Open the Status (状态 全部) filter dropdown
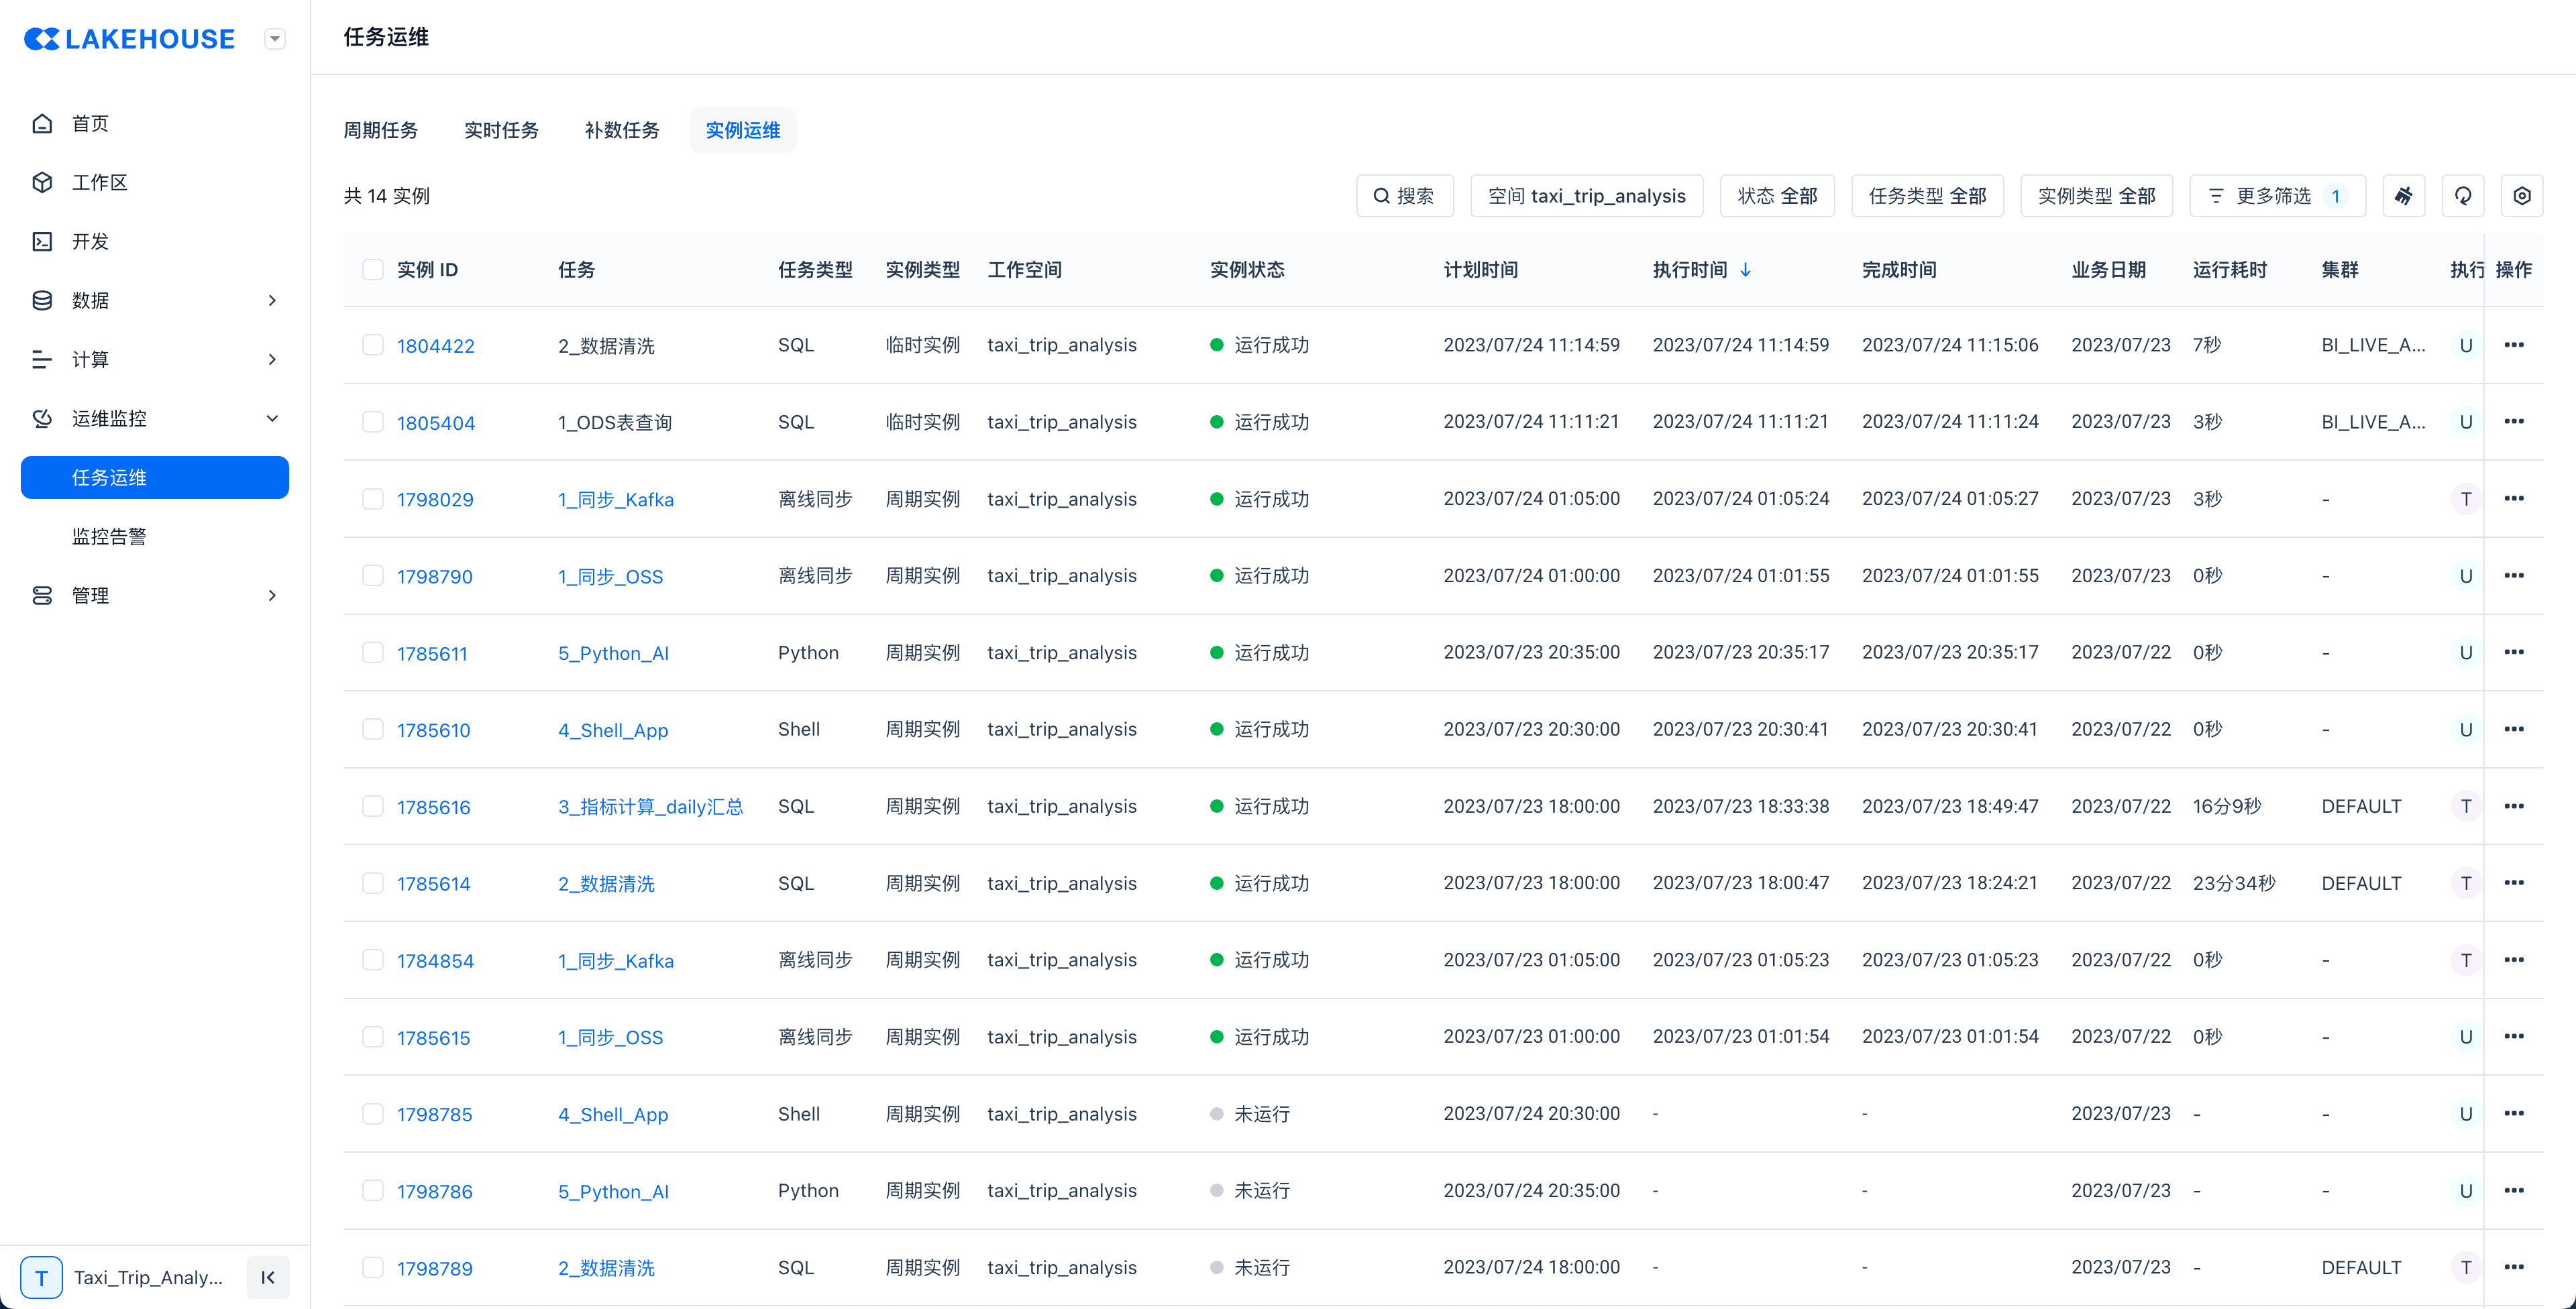This screenshot has width=2576, height=1309. pyautogui.click(x=1776, y=196)
